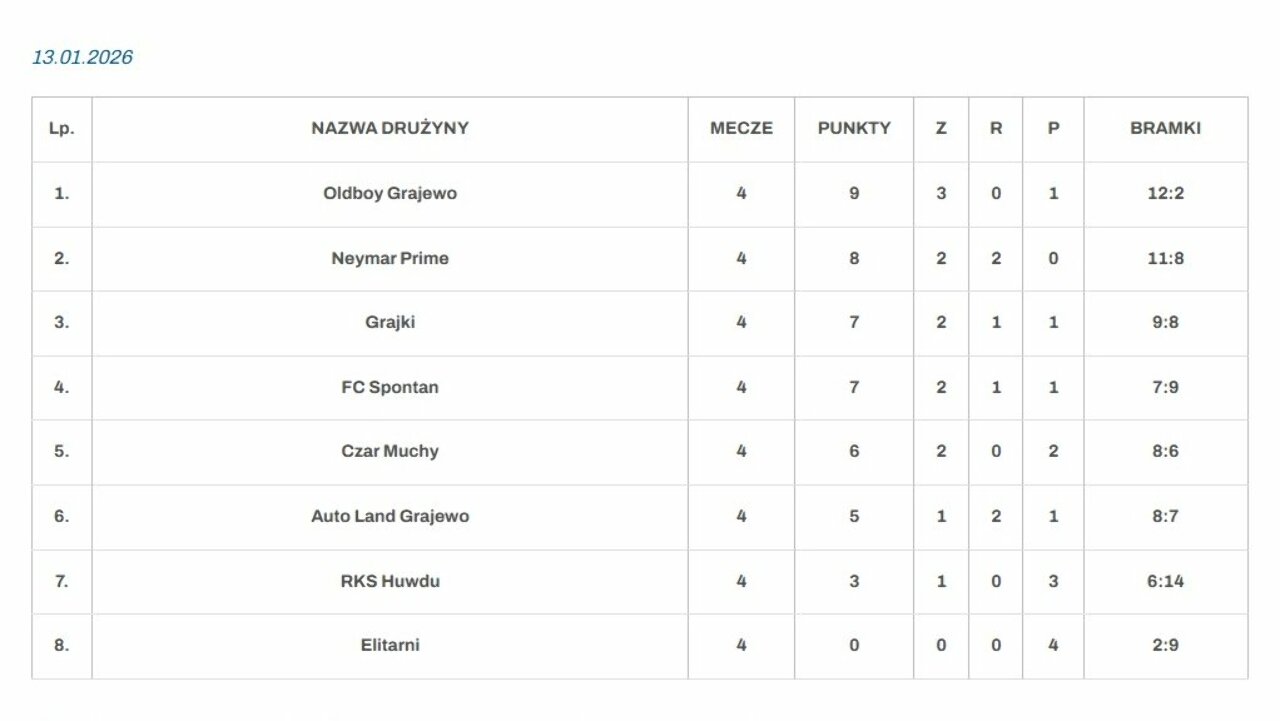Viewport: 1280px width, 721px height.
Task: Click the Grajki team name
Action: [390, 322]
